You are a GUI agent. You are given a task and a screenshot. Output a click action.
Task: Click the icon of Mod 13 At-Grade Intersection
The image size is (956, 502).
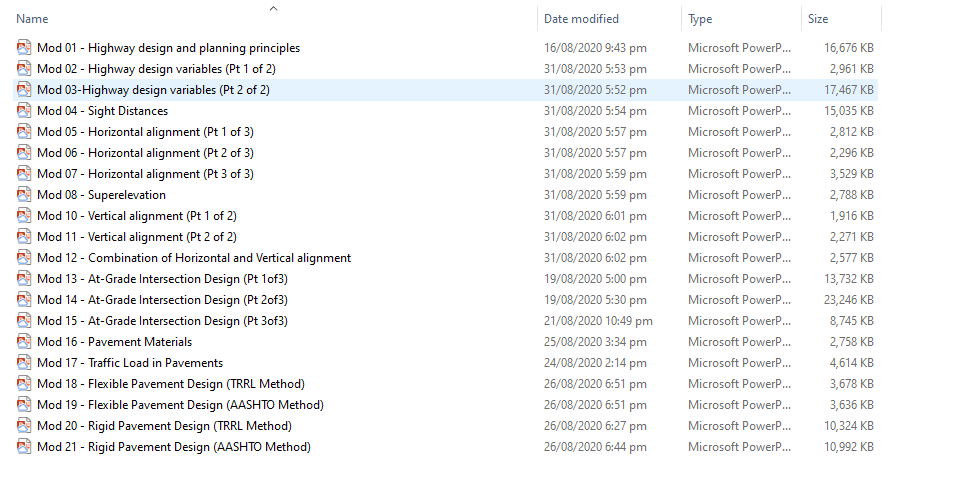[24, 279]
